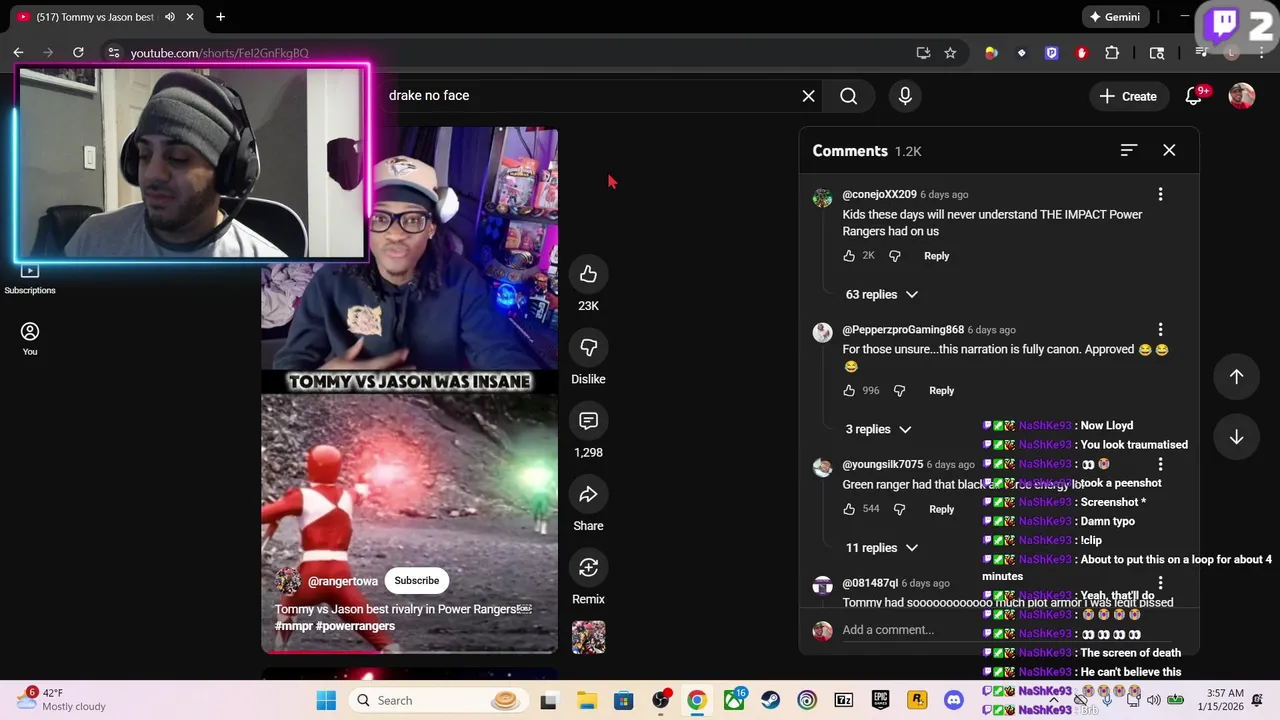Open Subscriptions in YouTube sidebar

coord(30,279)
